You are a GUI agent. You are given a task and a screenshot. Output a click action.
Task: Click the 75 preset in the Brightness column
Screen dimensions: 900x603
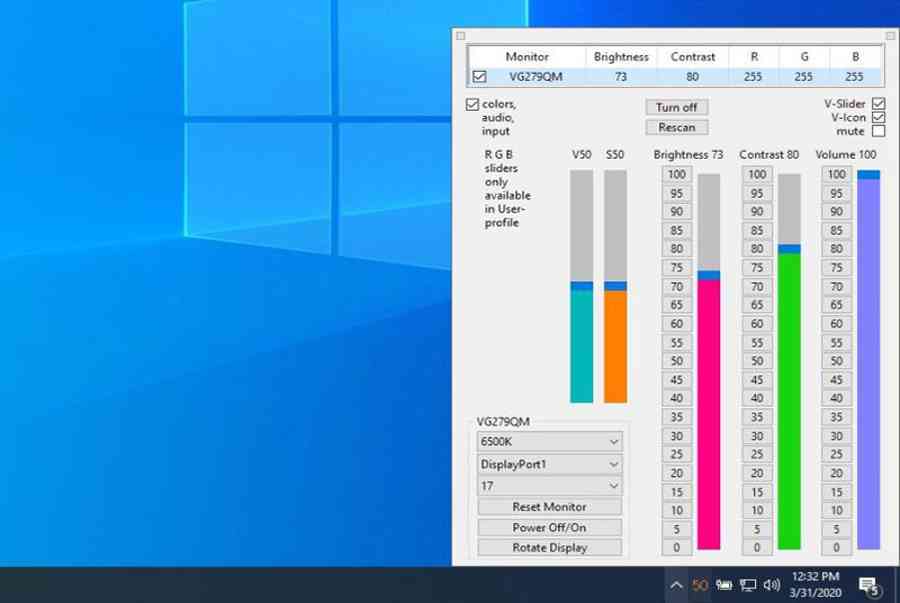(x=677, y=268)
